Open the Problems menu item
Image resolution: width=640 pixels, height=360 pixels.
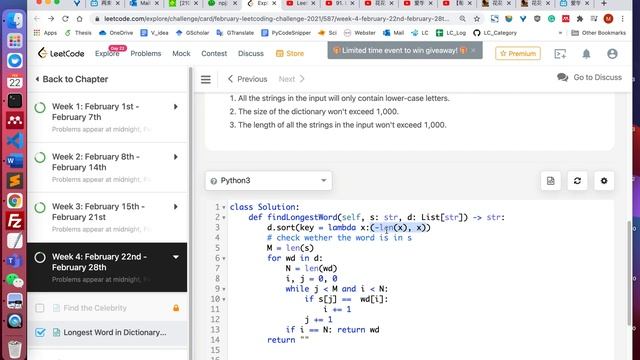coord(146,53)
